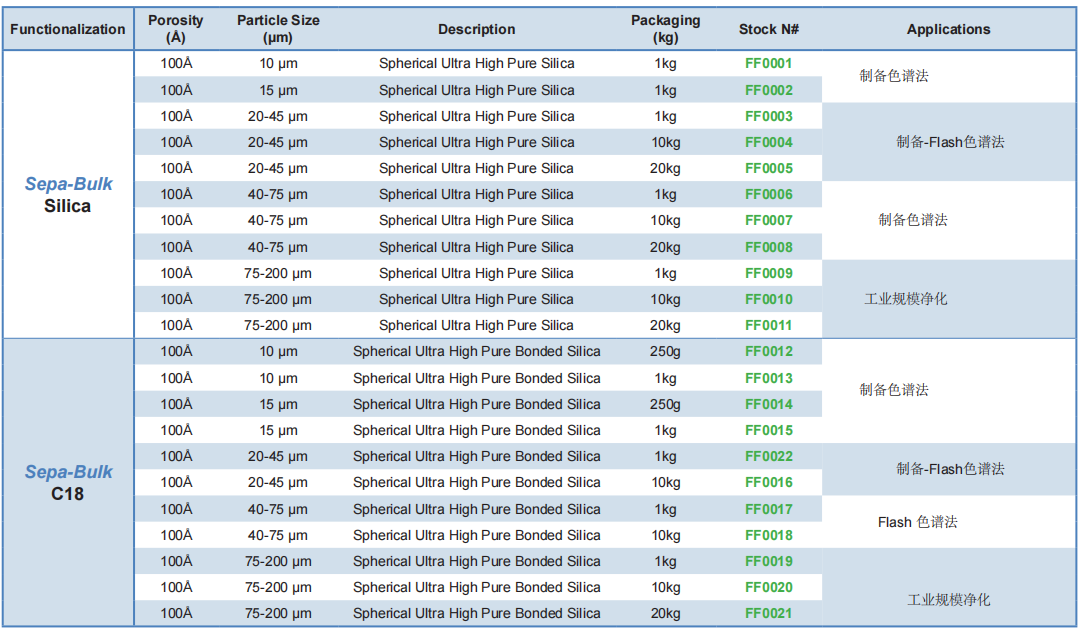Click description text in FF0008 row
The image size is (1083, 632).
477,247
